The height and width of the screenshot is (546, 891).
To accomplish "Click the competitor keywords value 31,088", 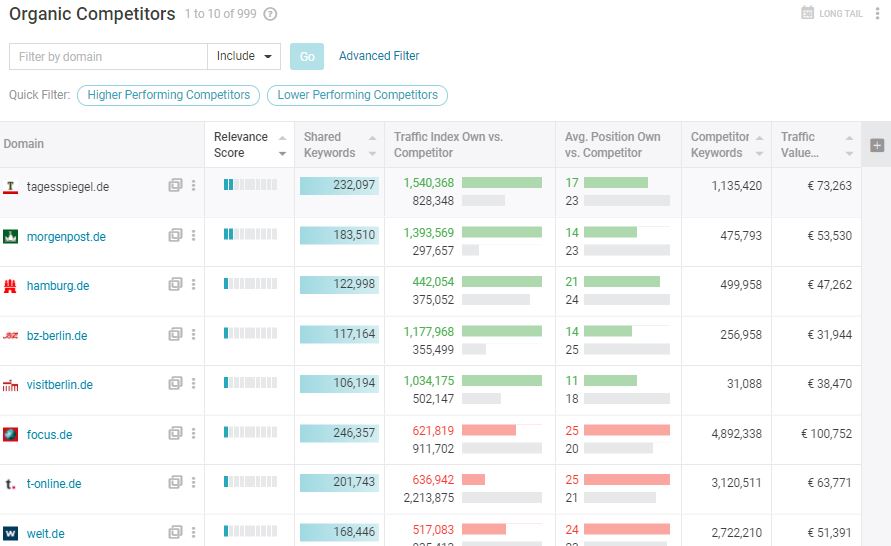I will [x=744, y=384].
